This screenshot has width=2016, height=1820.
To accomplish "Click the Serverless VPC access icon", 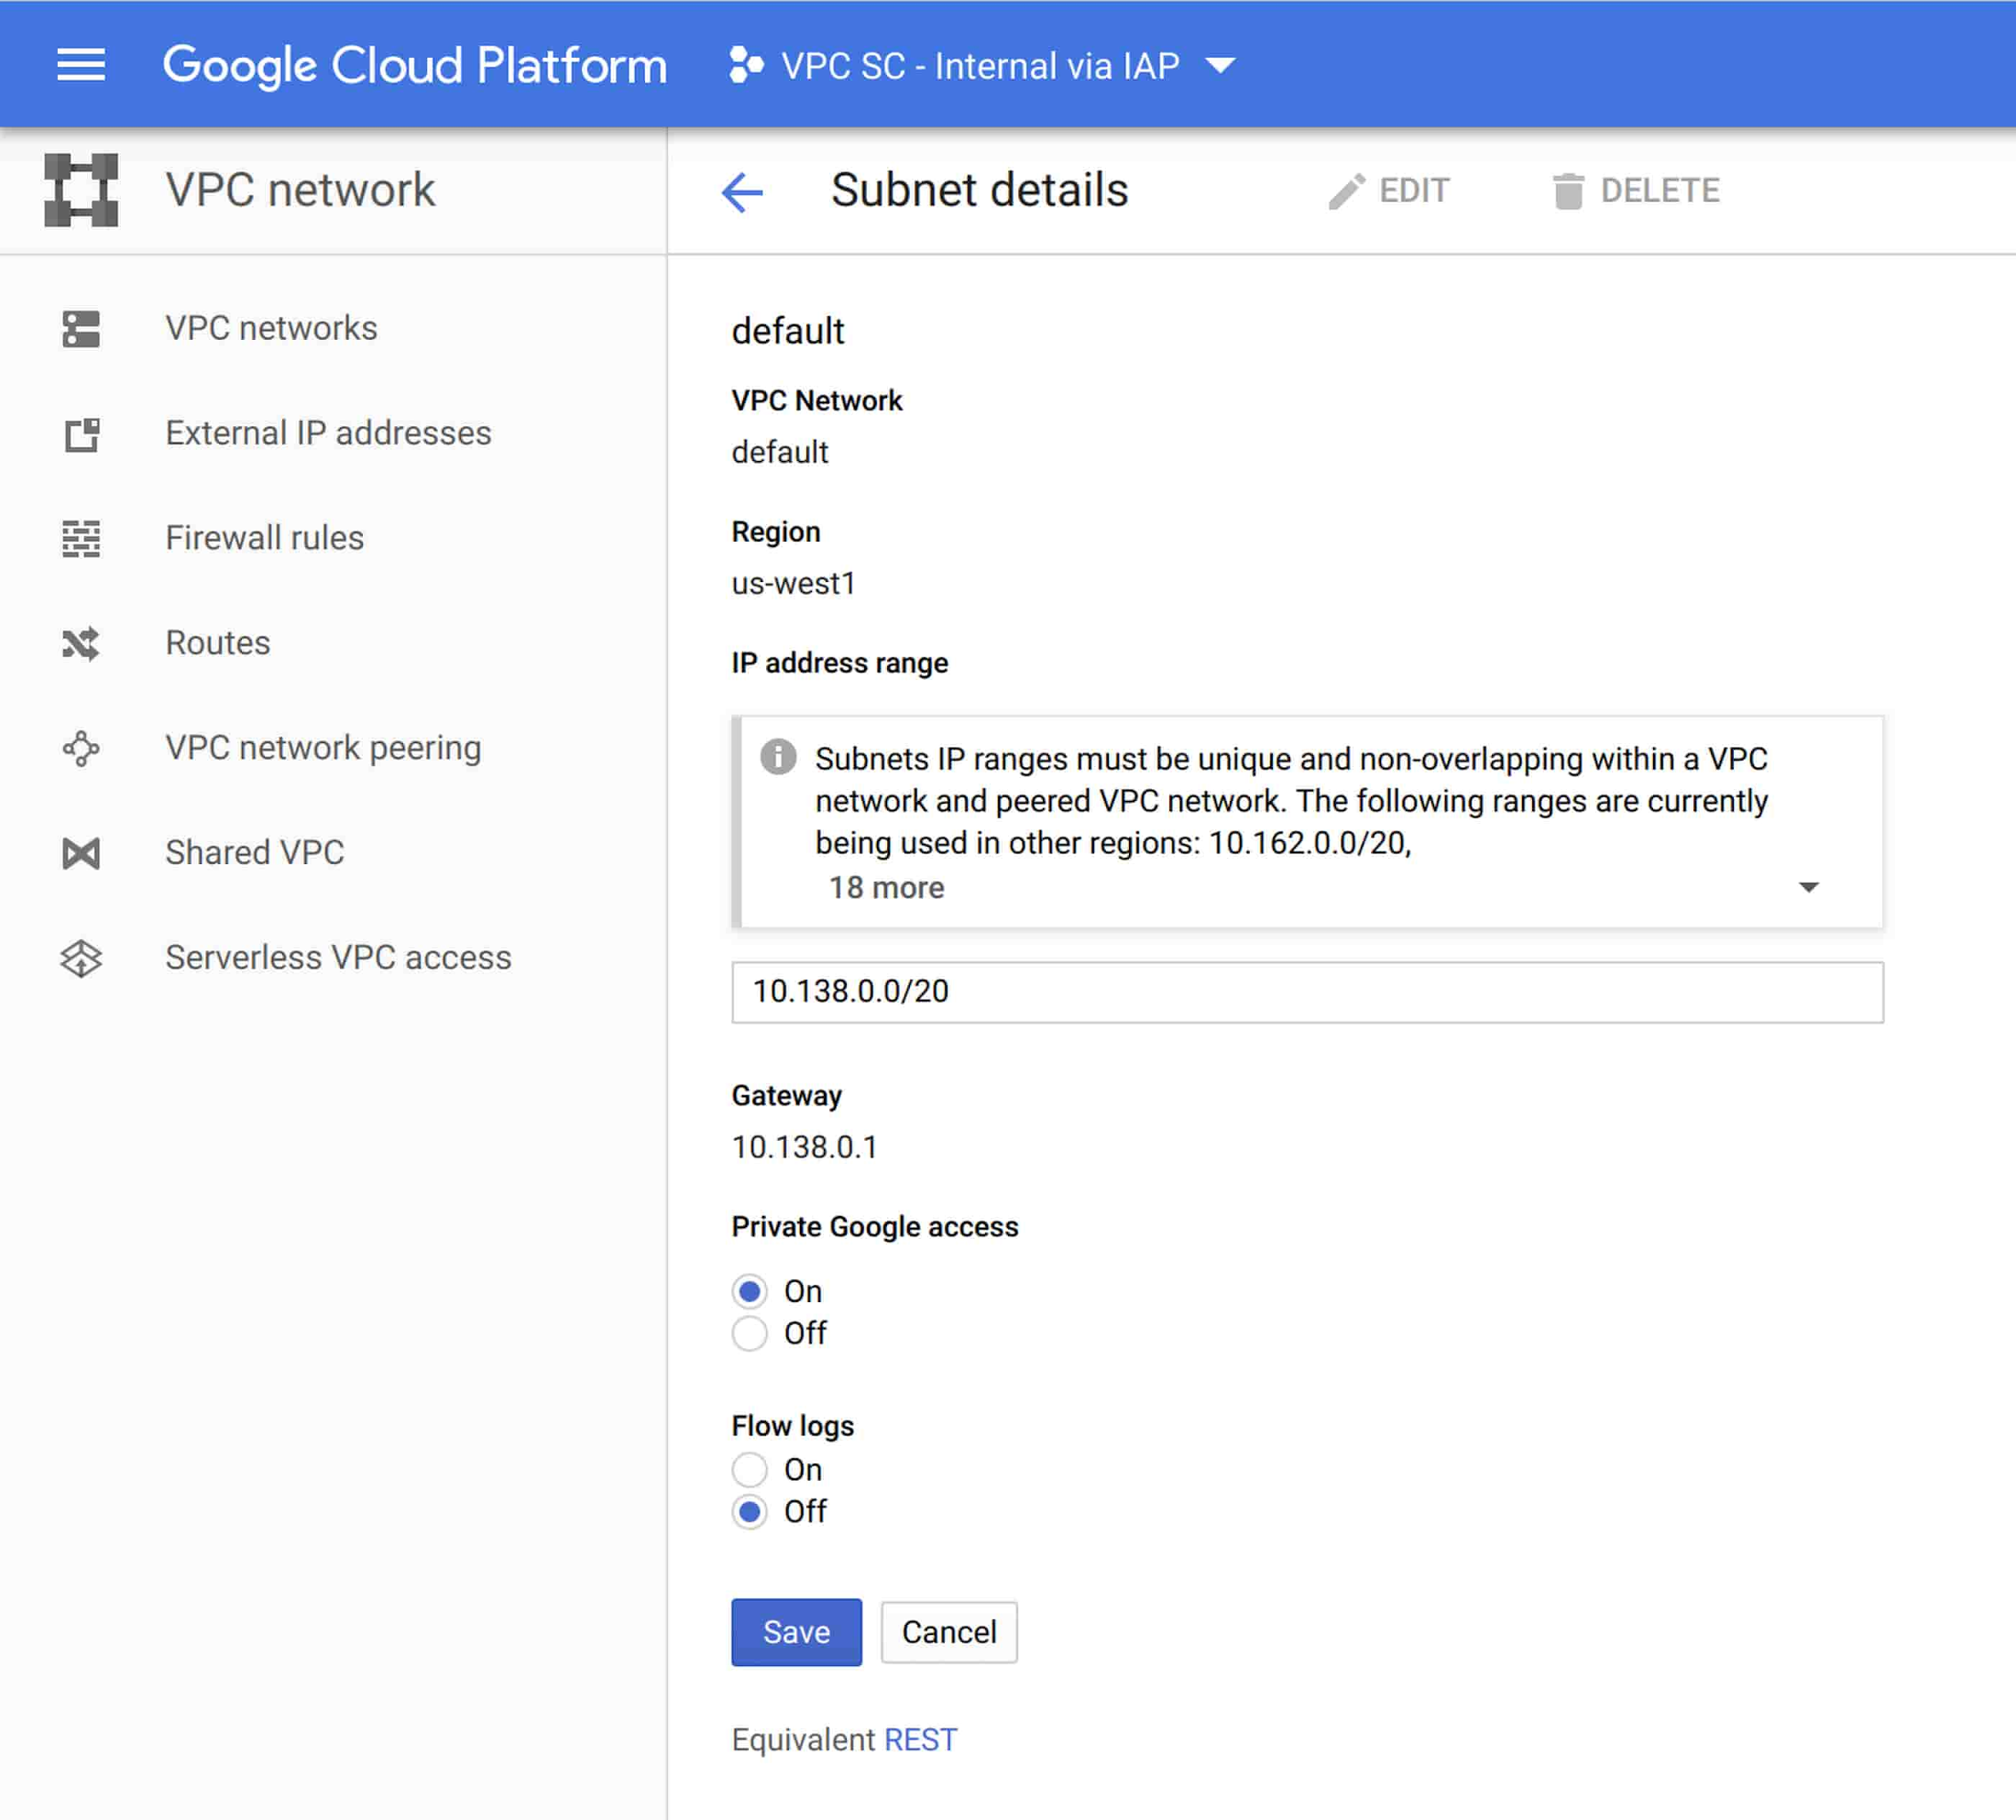I will coord(82,958).
